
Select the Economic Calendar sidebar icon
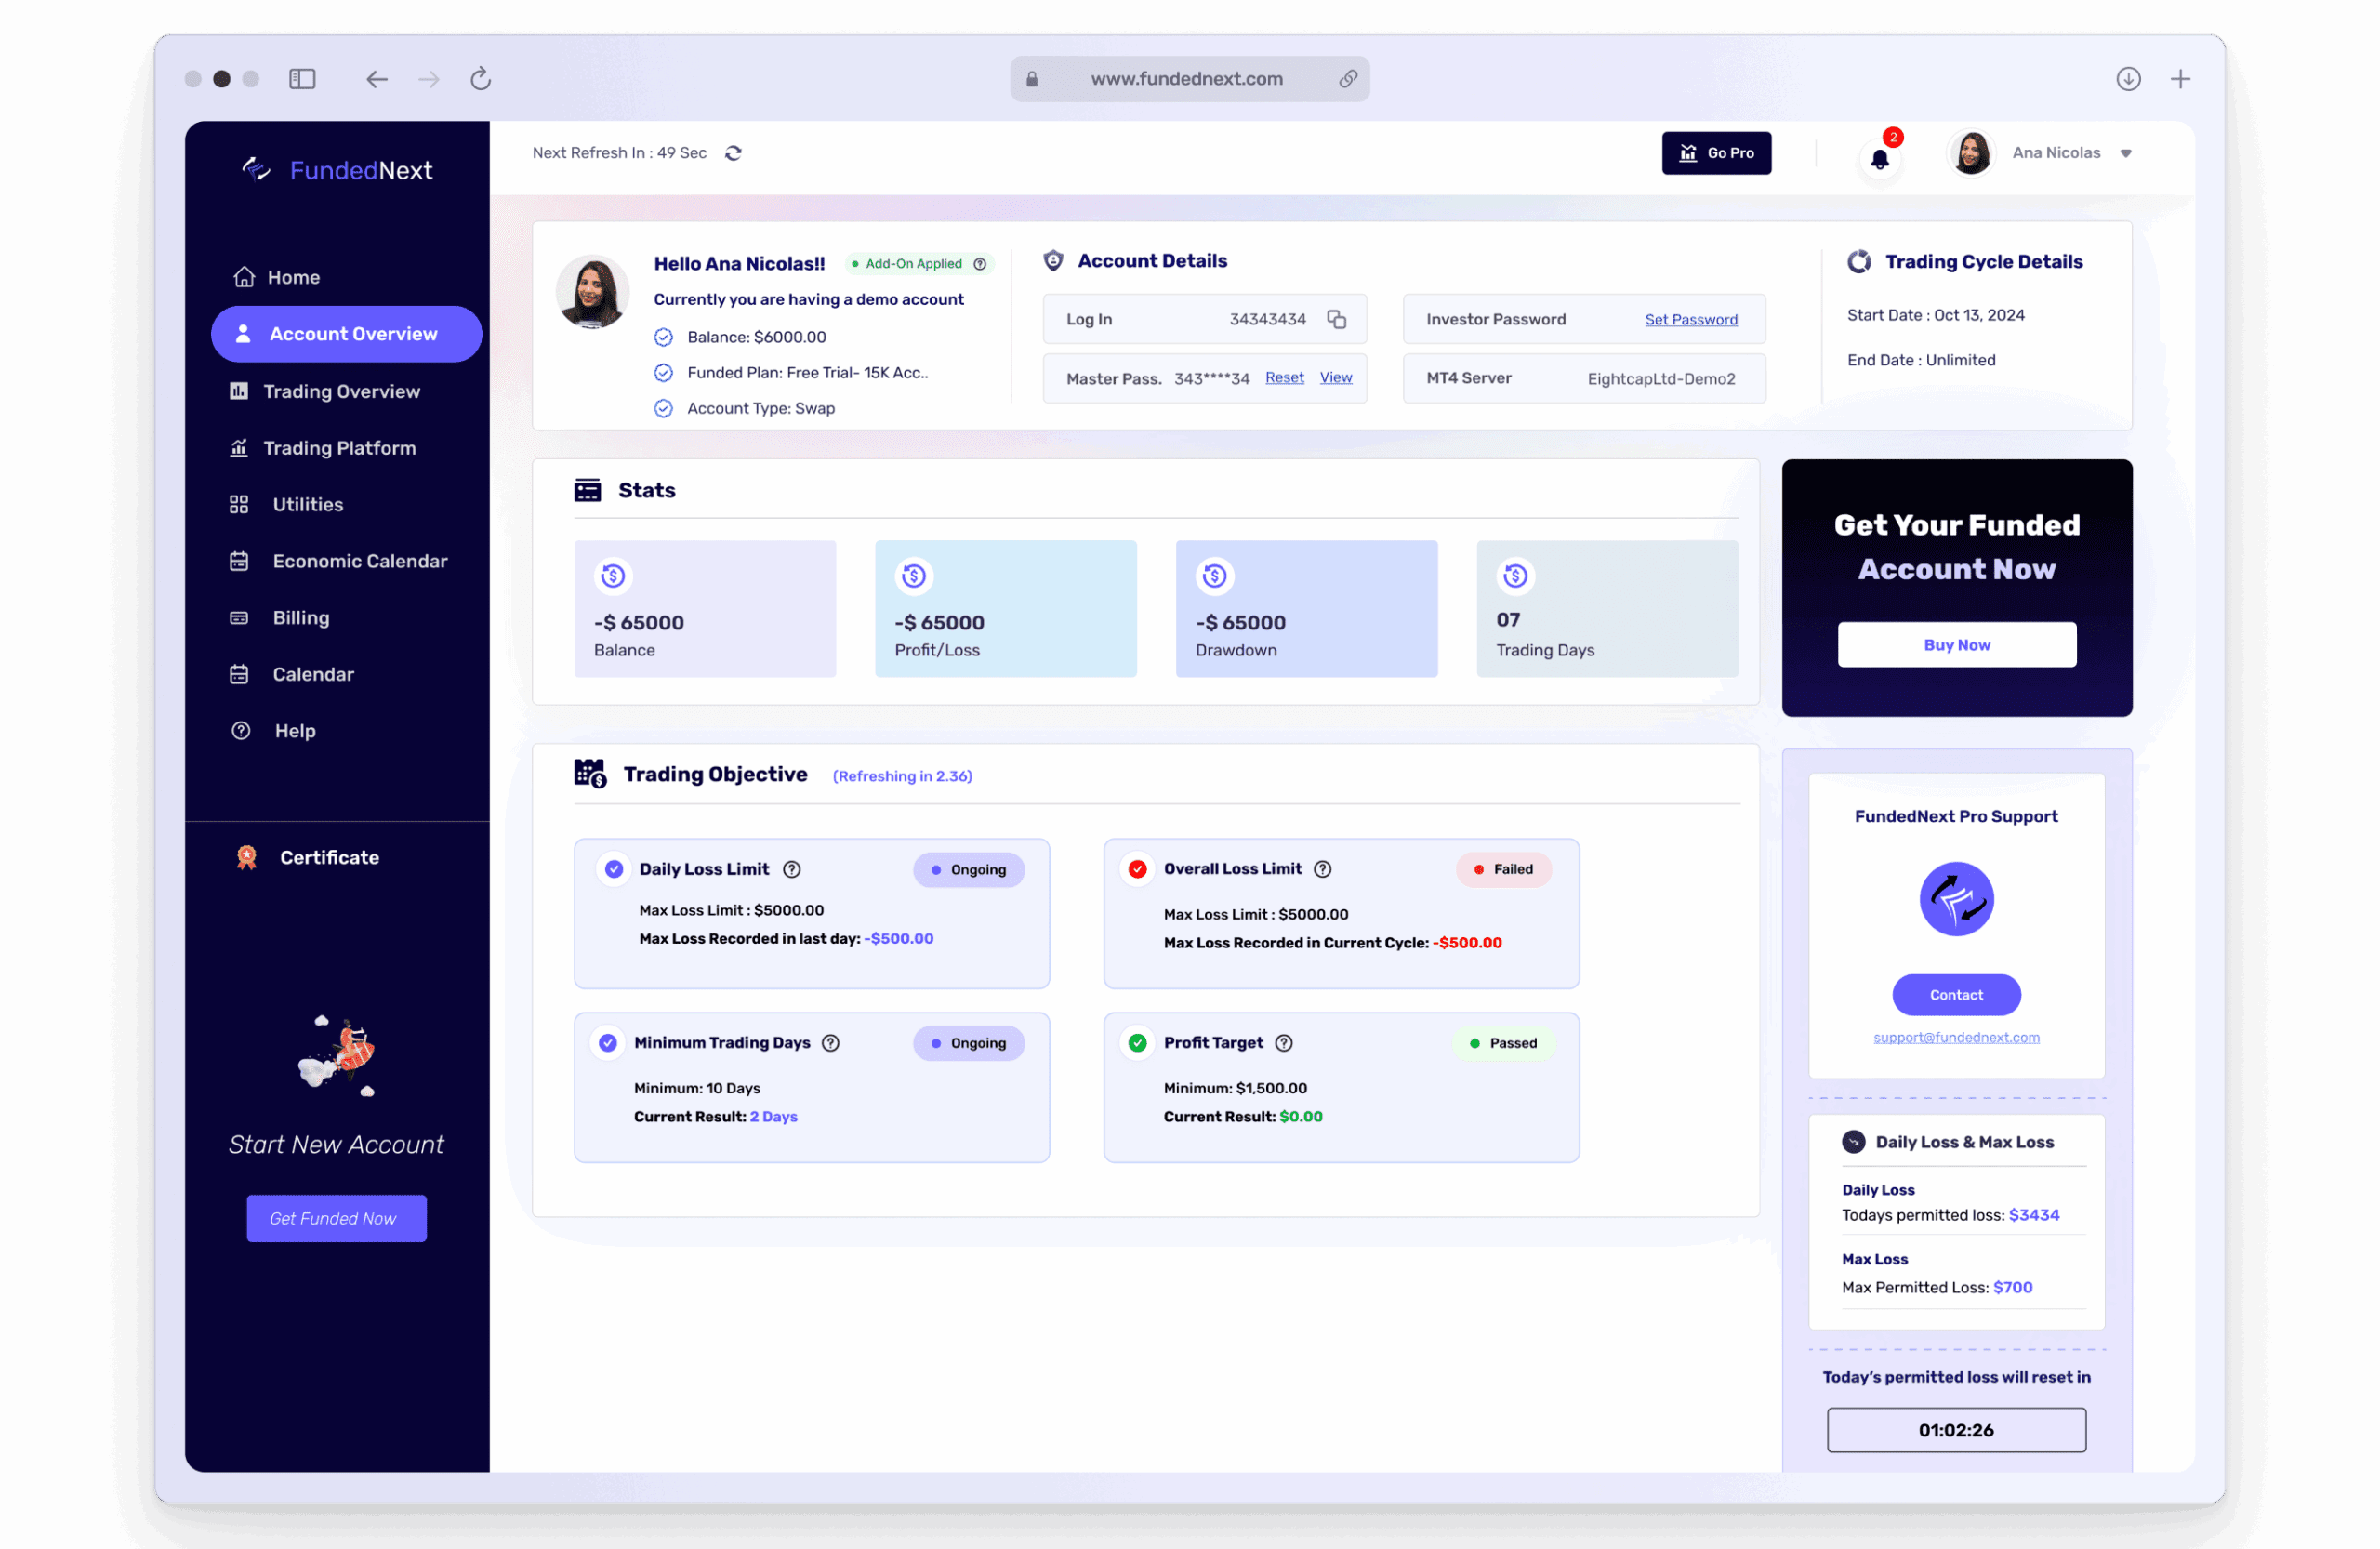tap(240, 561)
